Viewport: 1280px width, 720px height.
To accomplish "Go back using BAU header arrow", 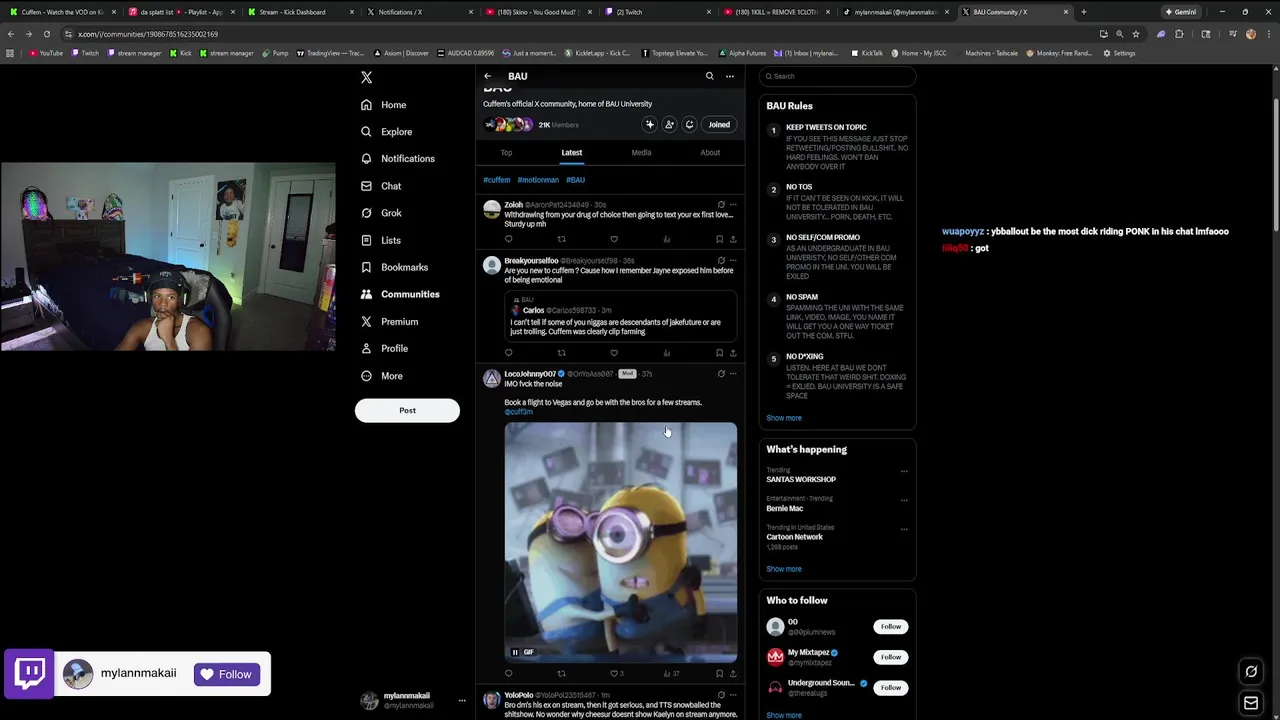I will pos(488,76).
